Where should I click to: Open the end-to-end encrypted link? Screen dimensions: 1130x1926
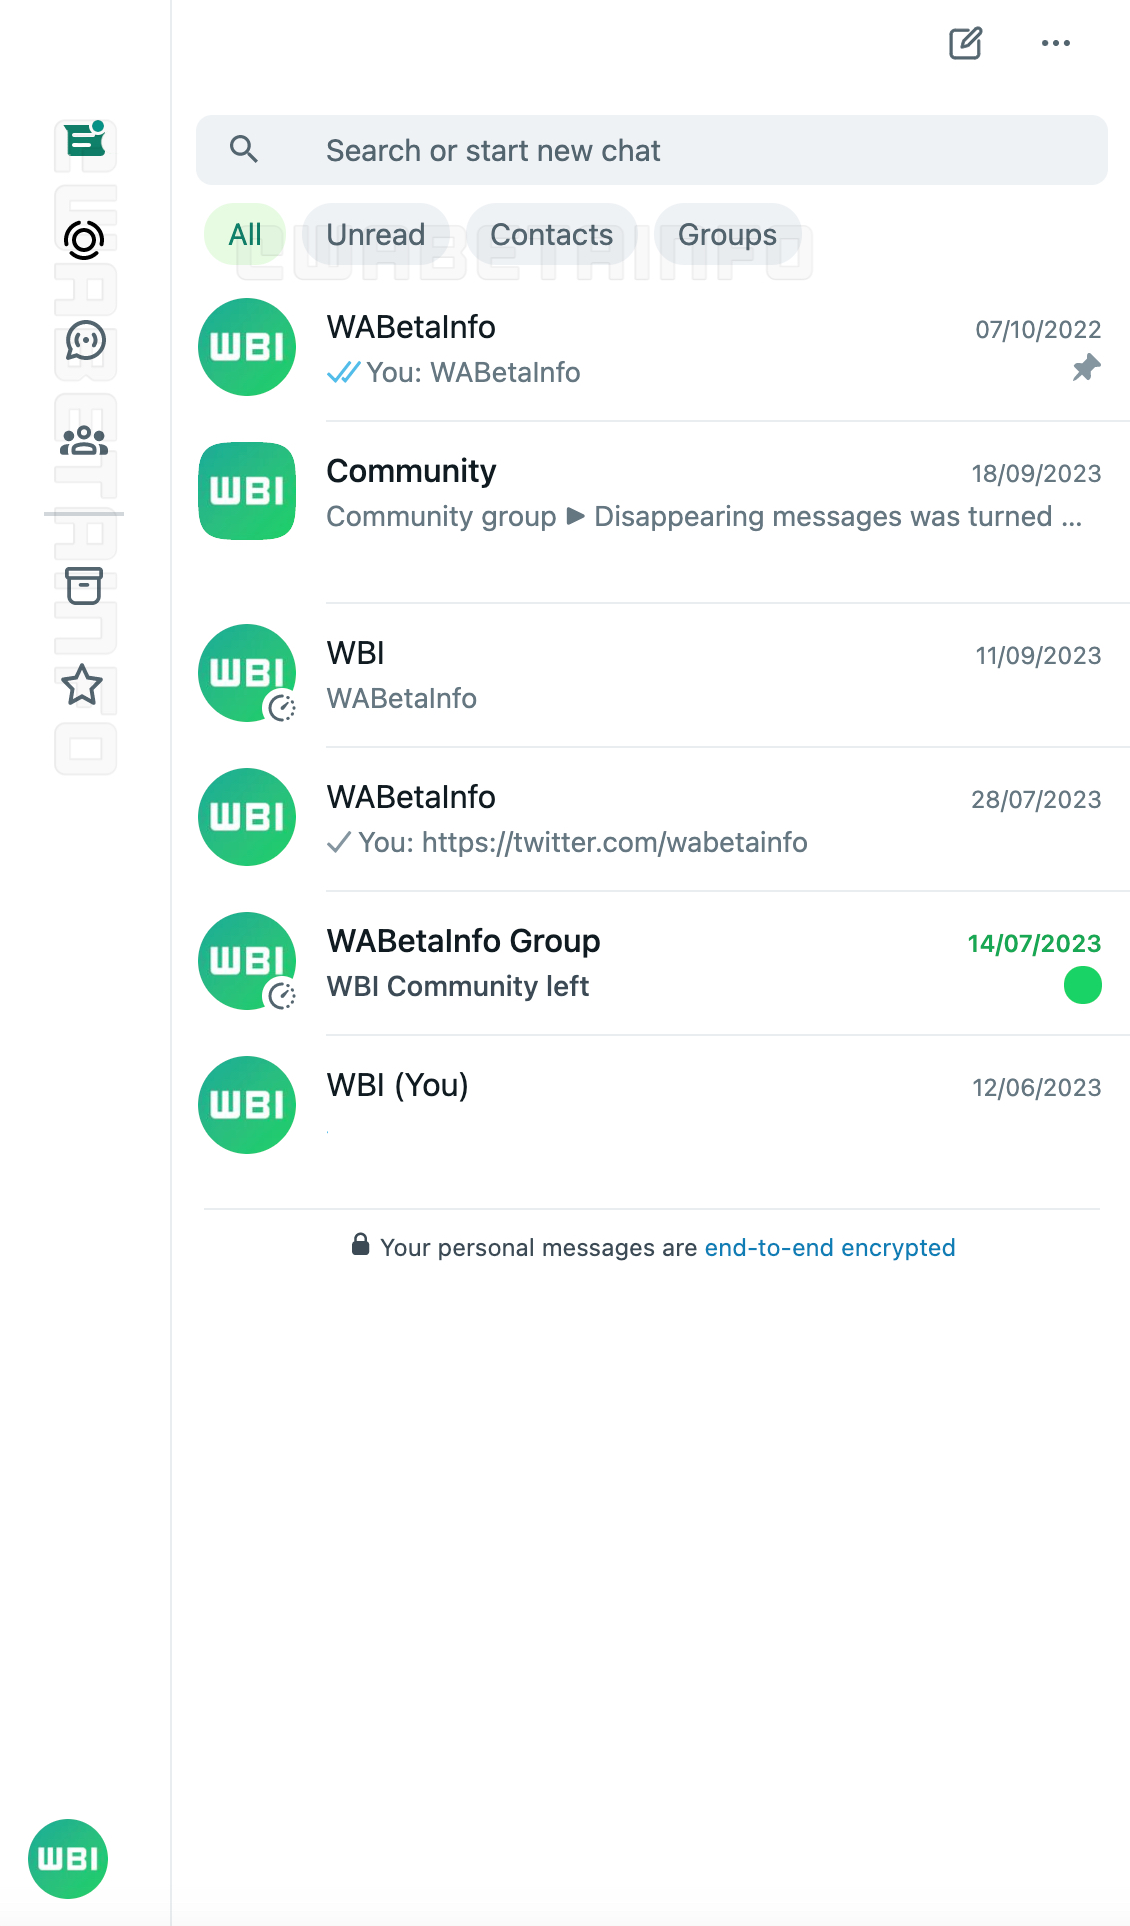click(830, 1248)
